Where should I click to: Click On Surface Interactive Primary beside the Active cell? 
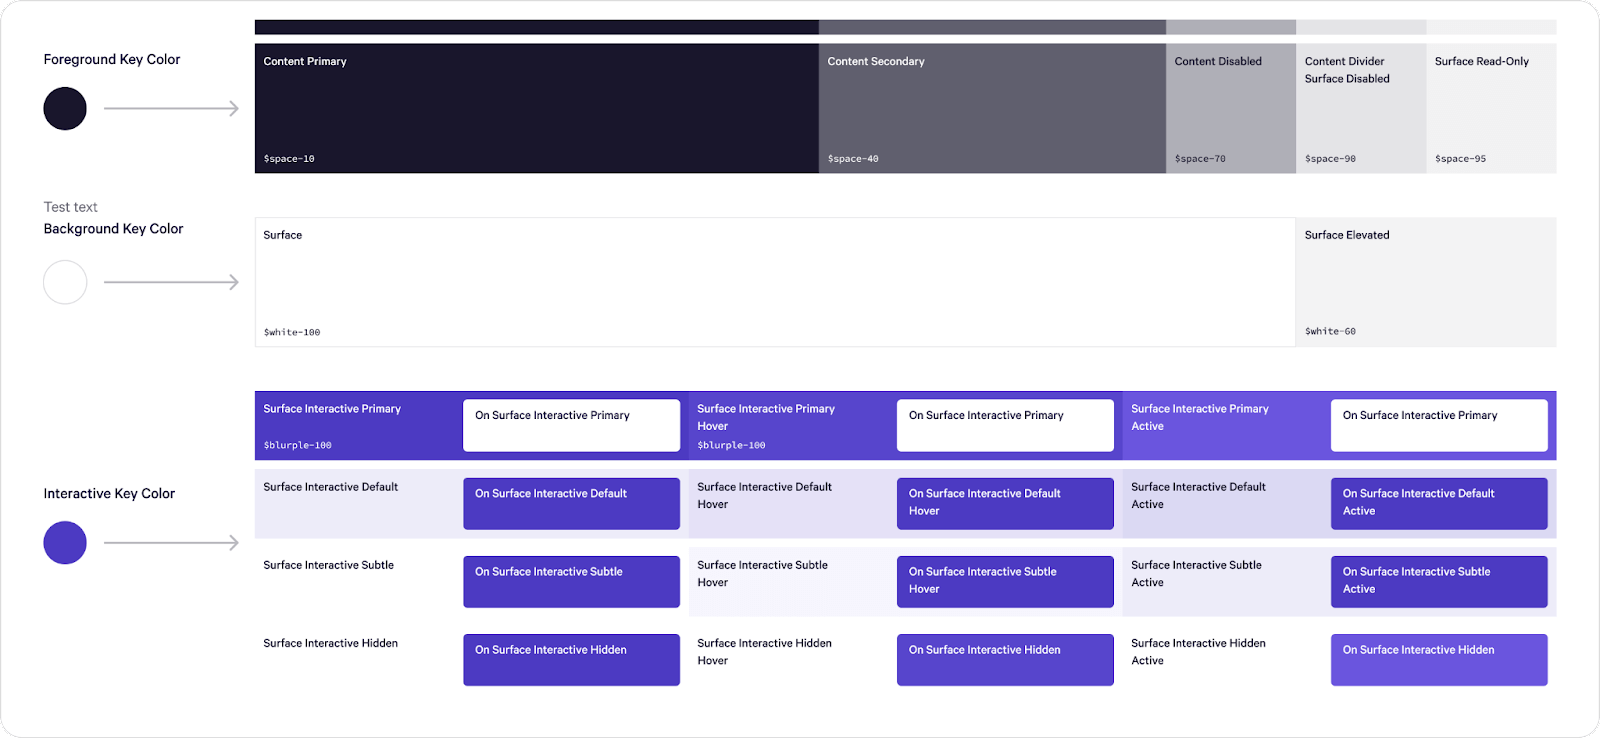coord(1439,425)
